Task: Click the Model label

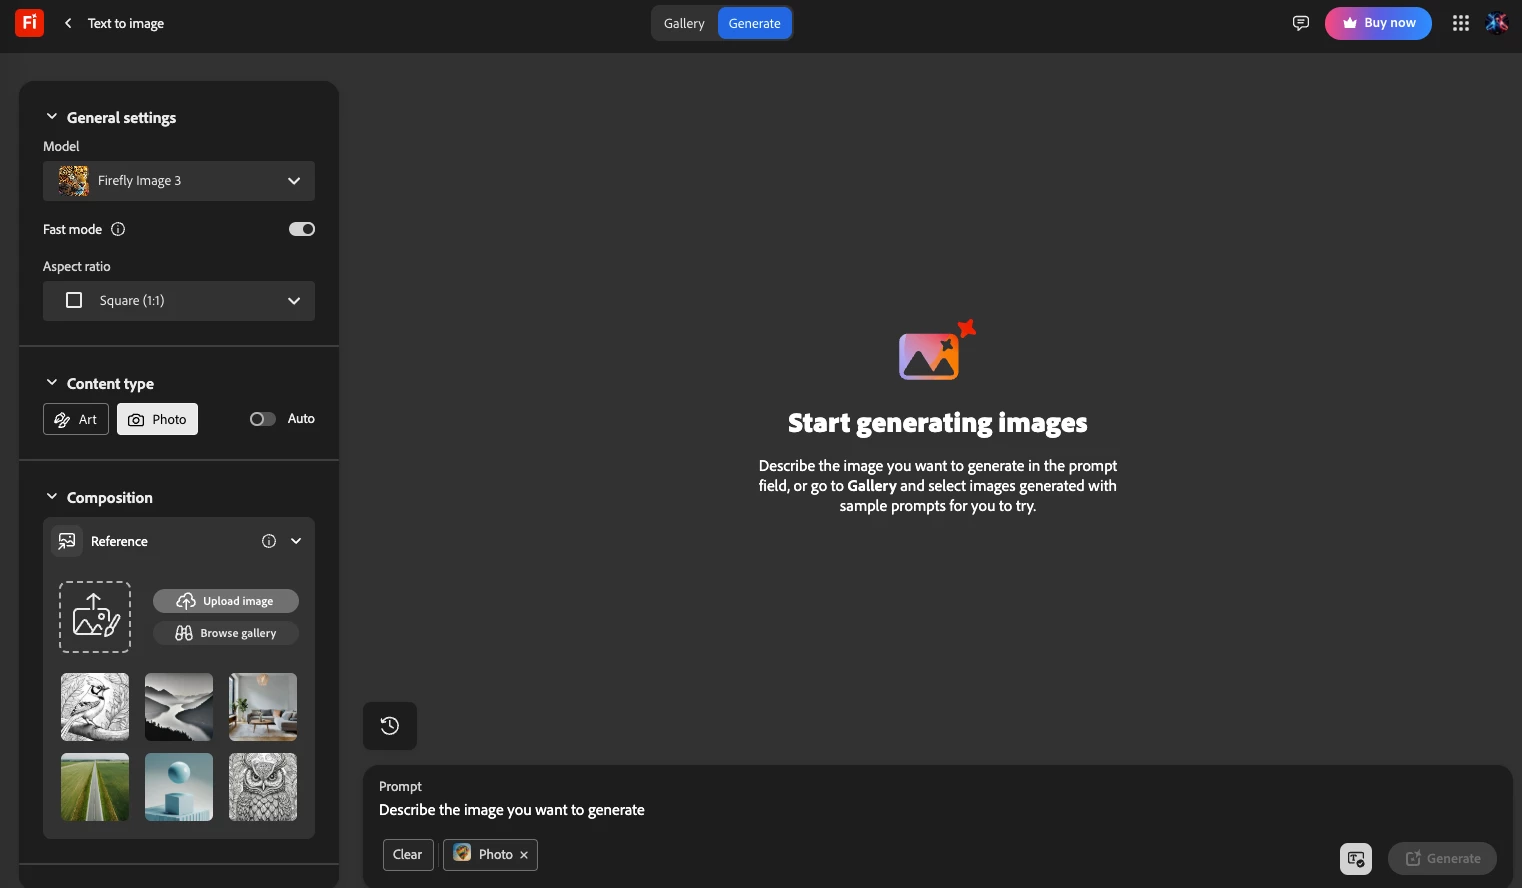Action: (61, 146)
